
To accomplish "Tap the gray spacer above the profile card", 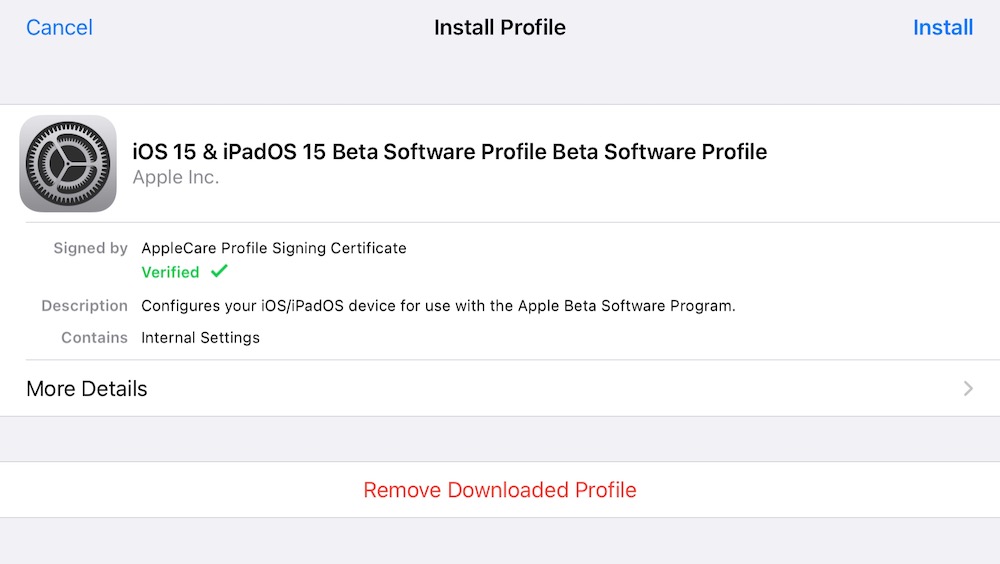I will [500, 80].
